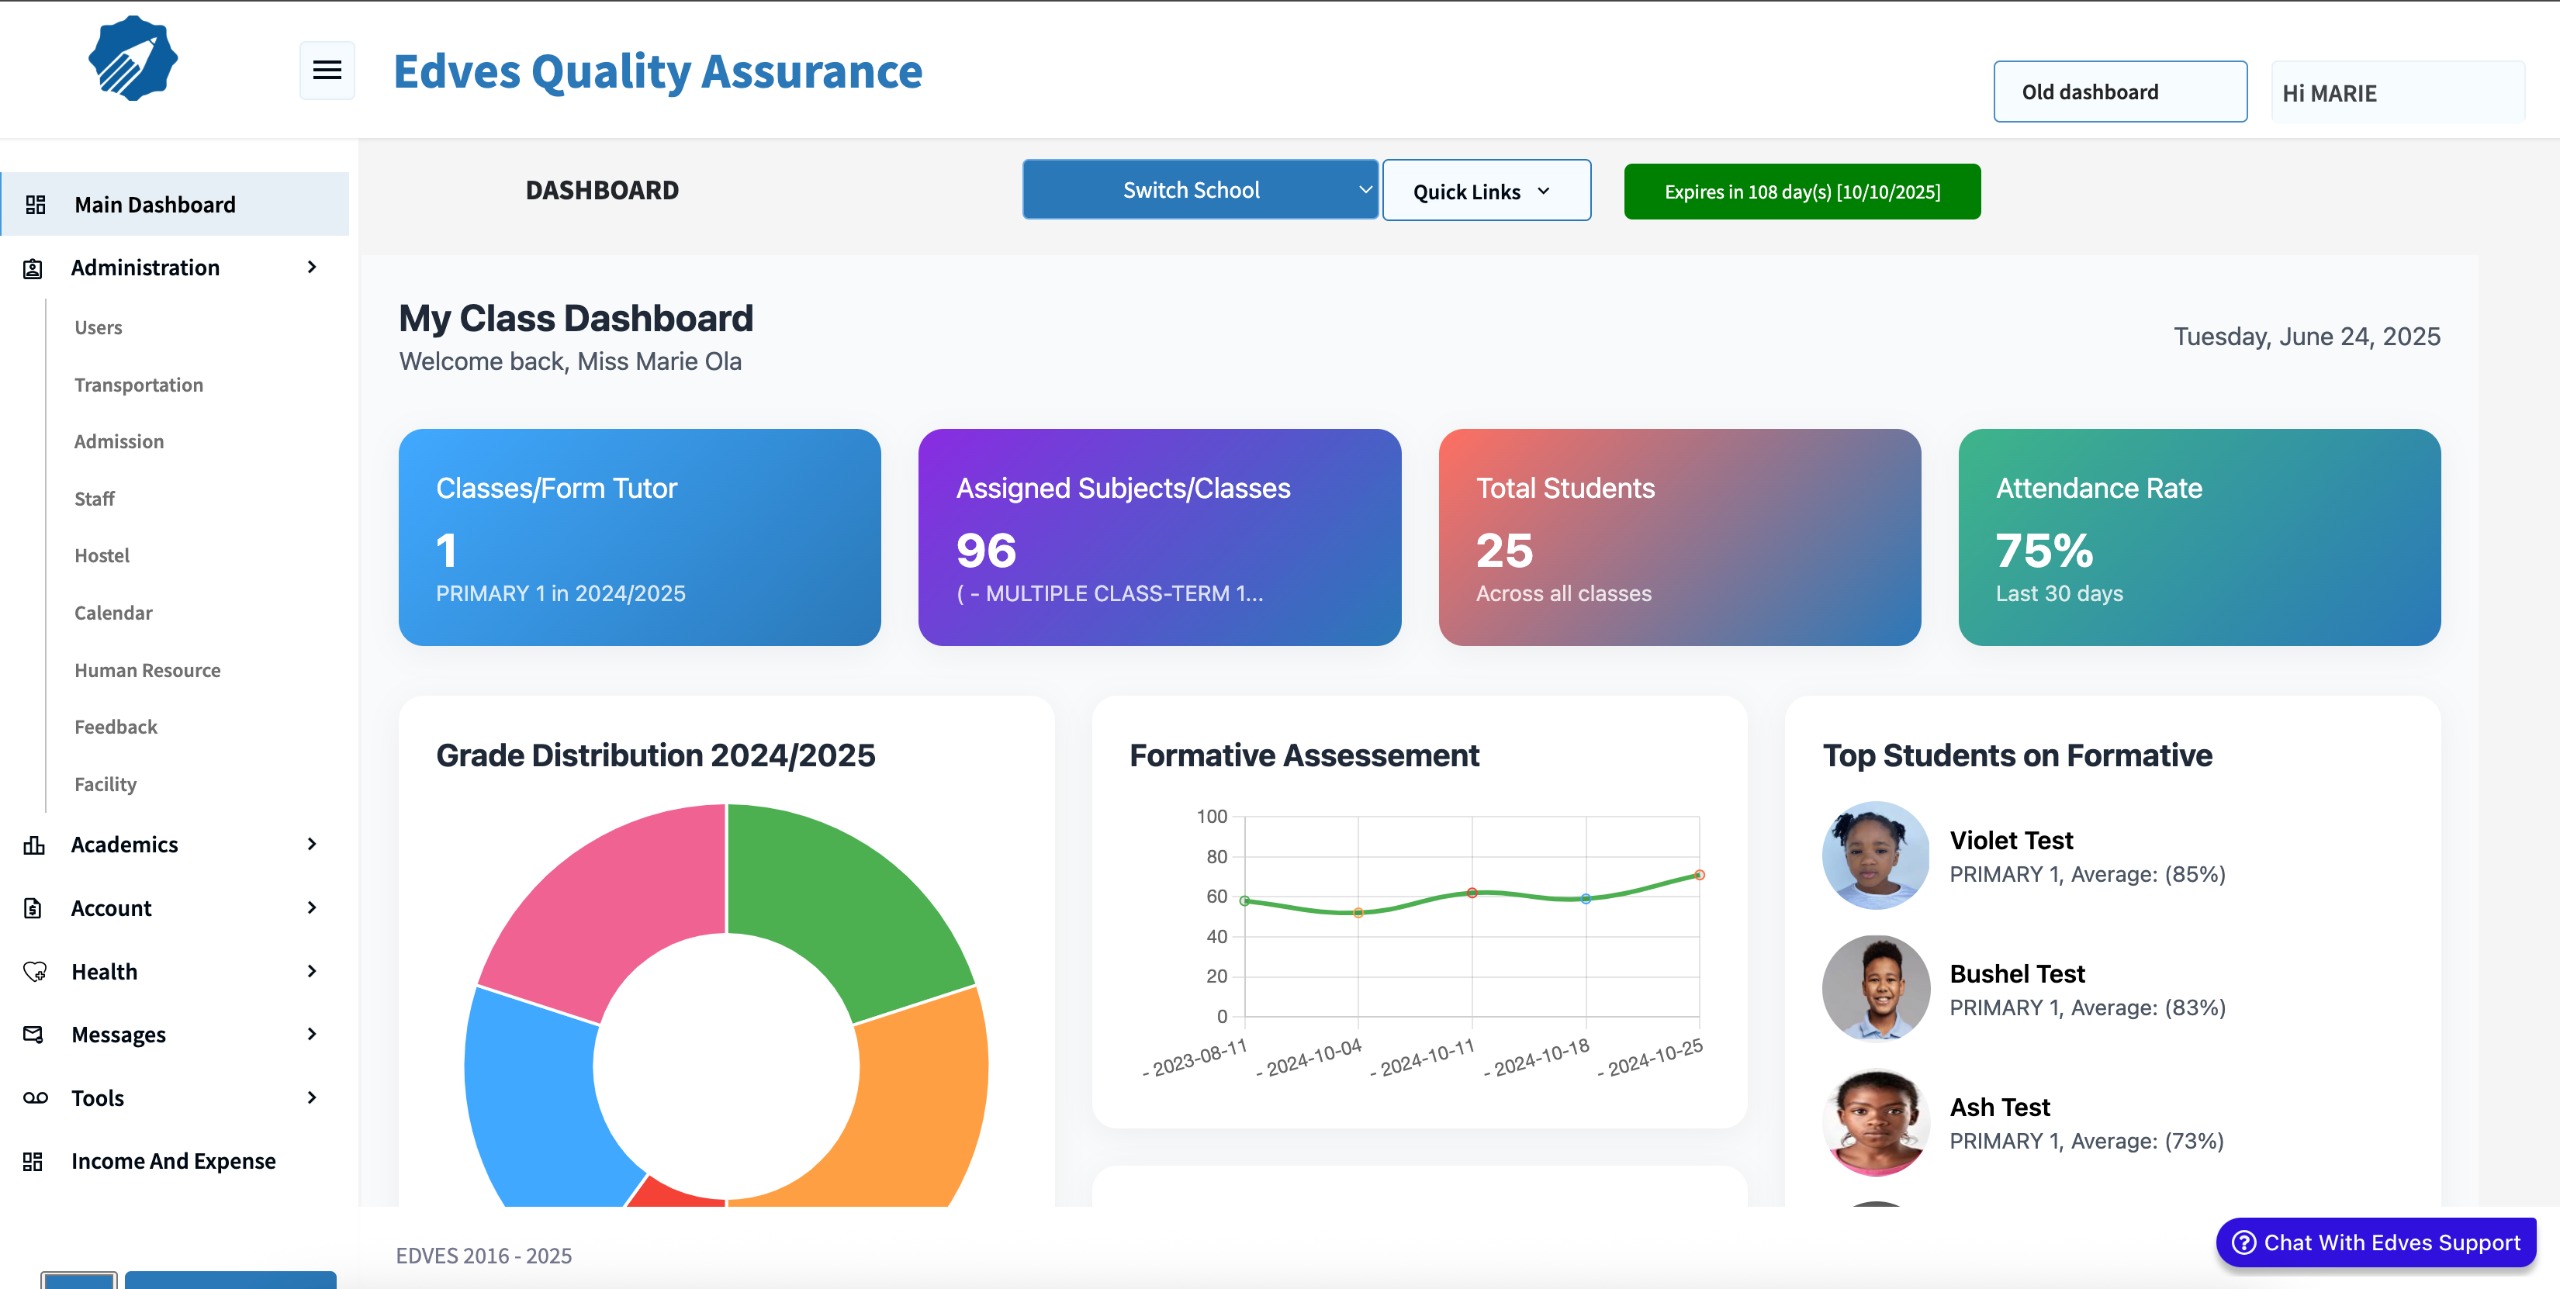Screen dimensions: 2560x1289
Task: Expand the Administration chevron
Action: click(312, 267)
